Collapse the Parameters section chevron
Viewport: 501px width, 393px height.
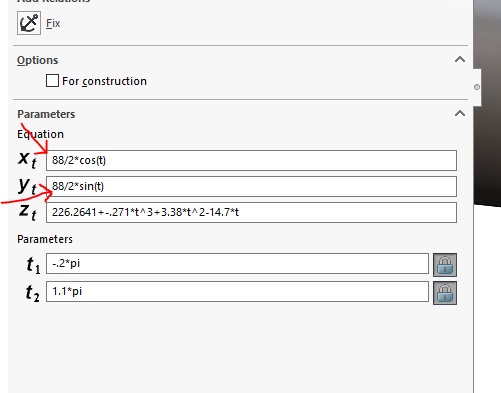(460, 114)
